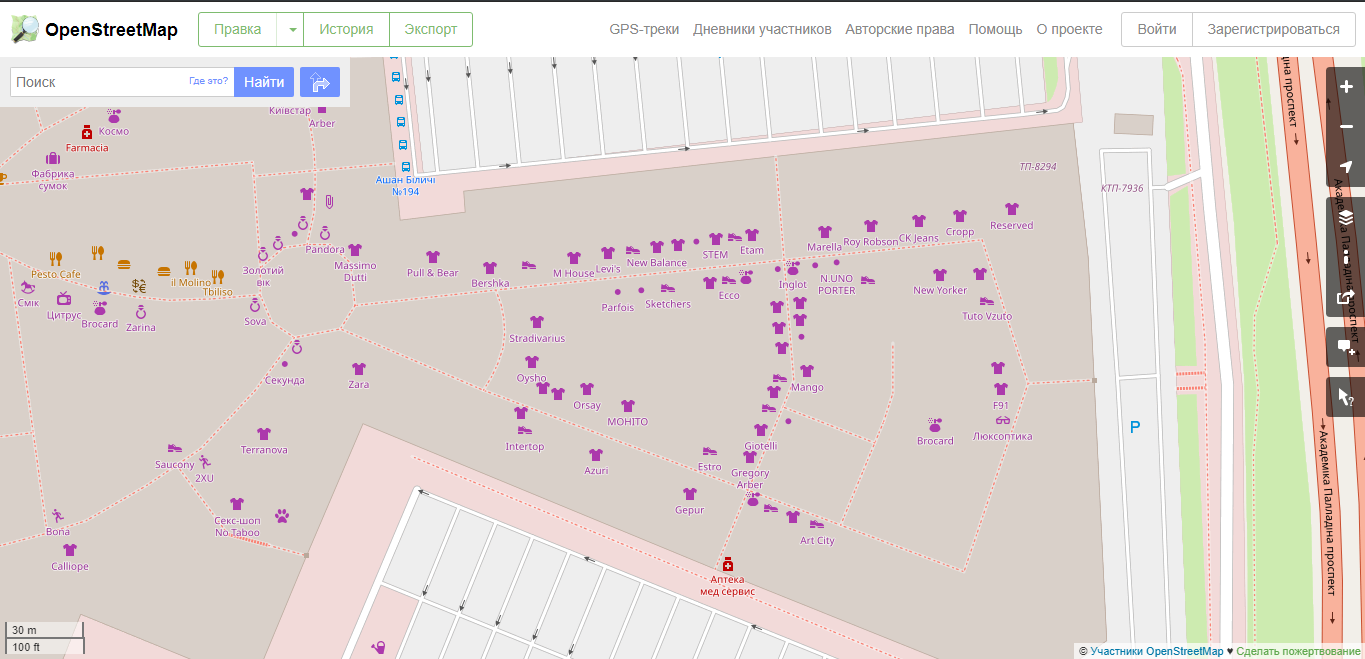Select the Фабрика сумок bag icon
This screenshot has width=1365, height=659.
point(52,158)
